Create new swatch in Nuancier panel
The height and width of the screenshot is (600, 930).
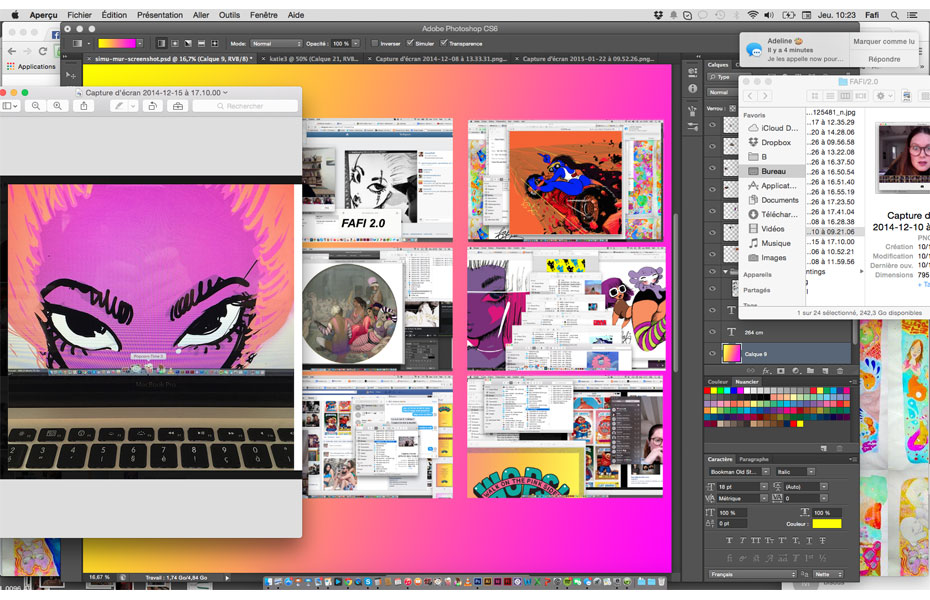click(824, 448)
